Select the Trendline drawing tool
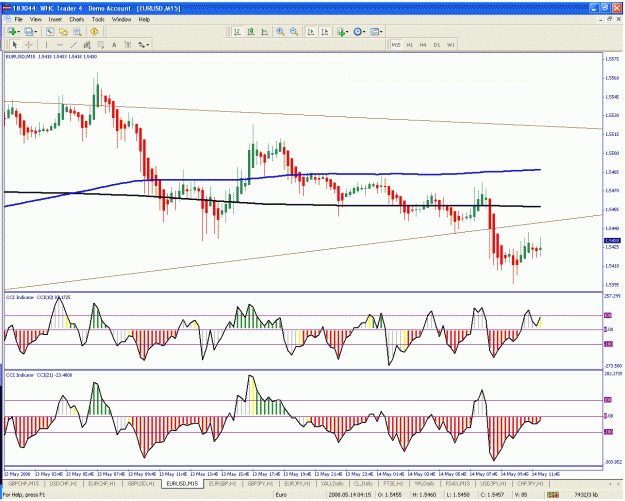This screenshot has height=501, width=625. coord(73,45)
